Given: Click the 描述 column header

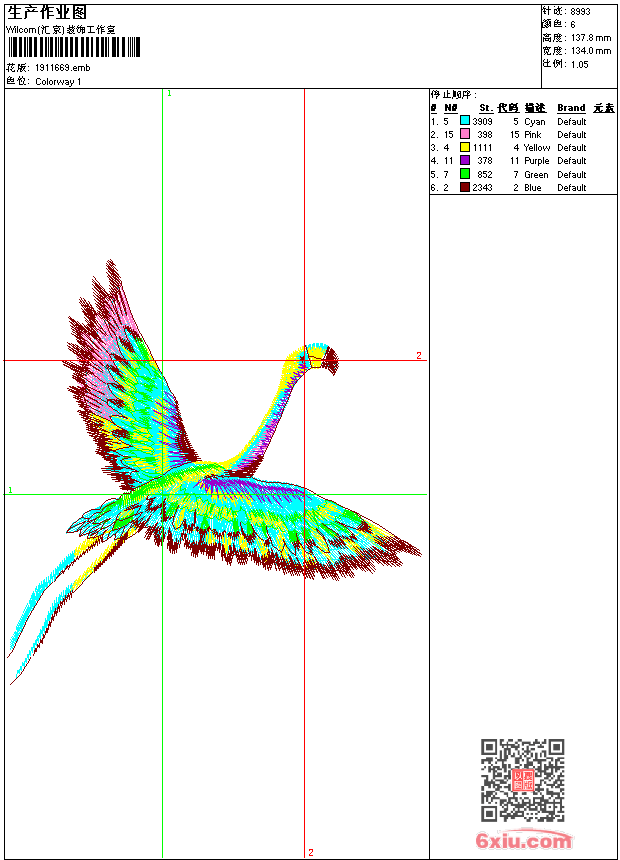Looking at the screenshot, I should pyautogui.click(x=535, y=108).
